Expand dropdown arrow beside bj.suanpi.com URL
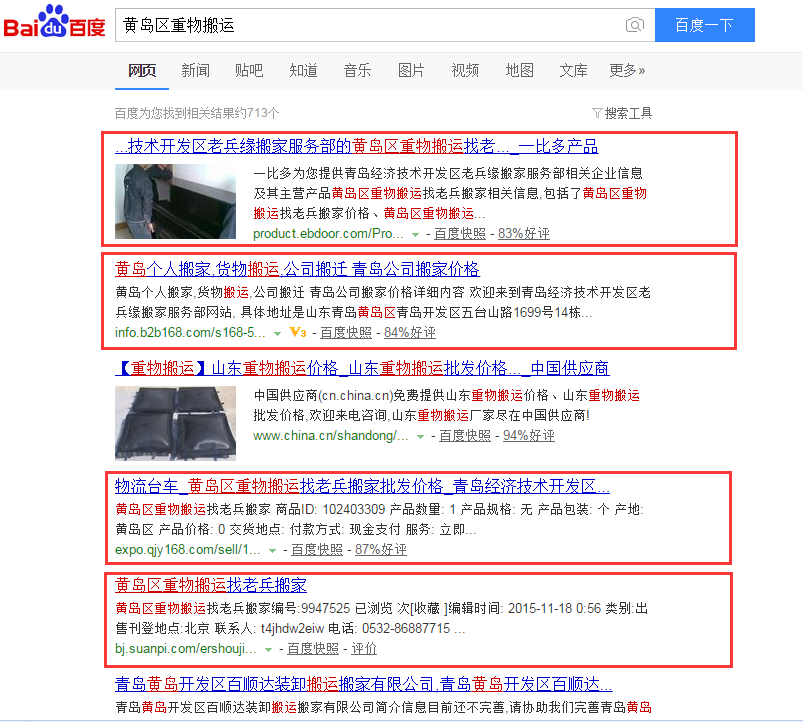The image size is (803, 722). (268, 649)
